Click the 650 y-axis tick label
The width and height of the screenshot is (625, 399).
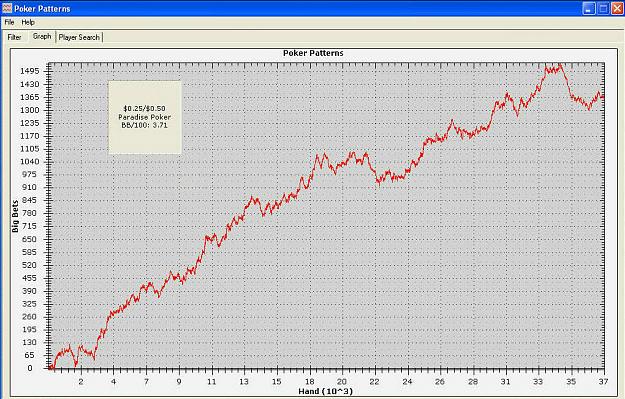tap(31, 239)
